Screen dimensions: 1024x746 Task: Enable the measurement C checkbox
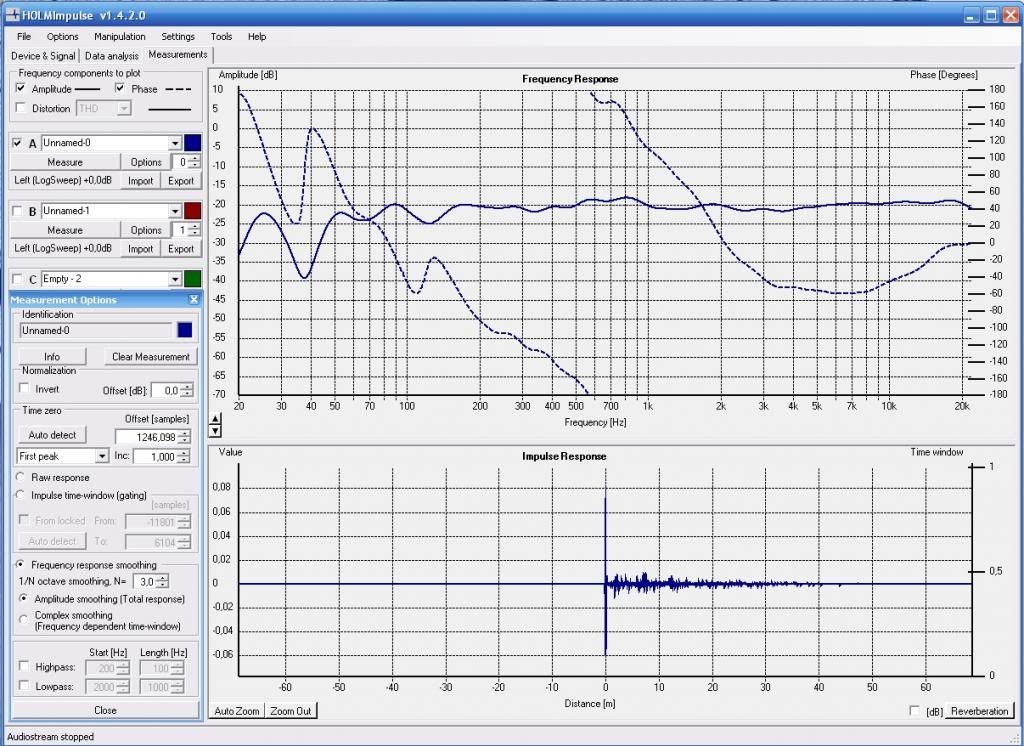coord(18,278)
